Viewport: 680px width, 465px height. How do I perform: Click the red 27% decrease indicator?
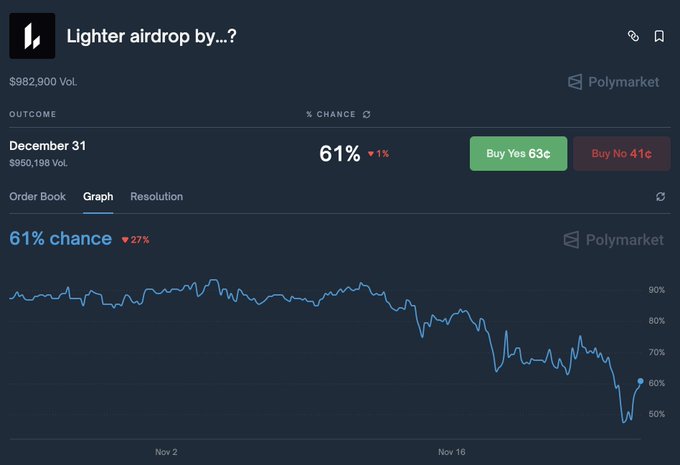[135, 240]
